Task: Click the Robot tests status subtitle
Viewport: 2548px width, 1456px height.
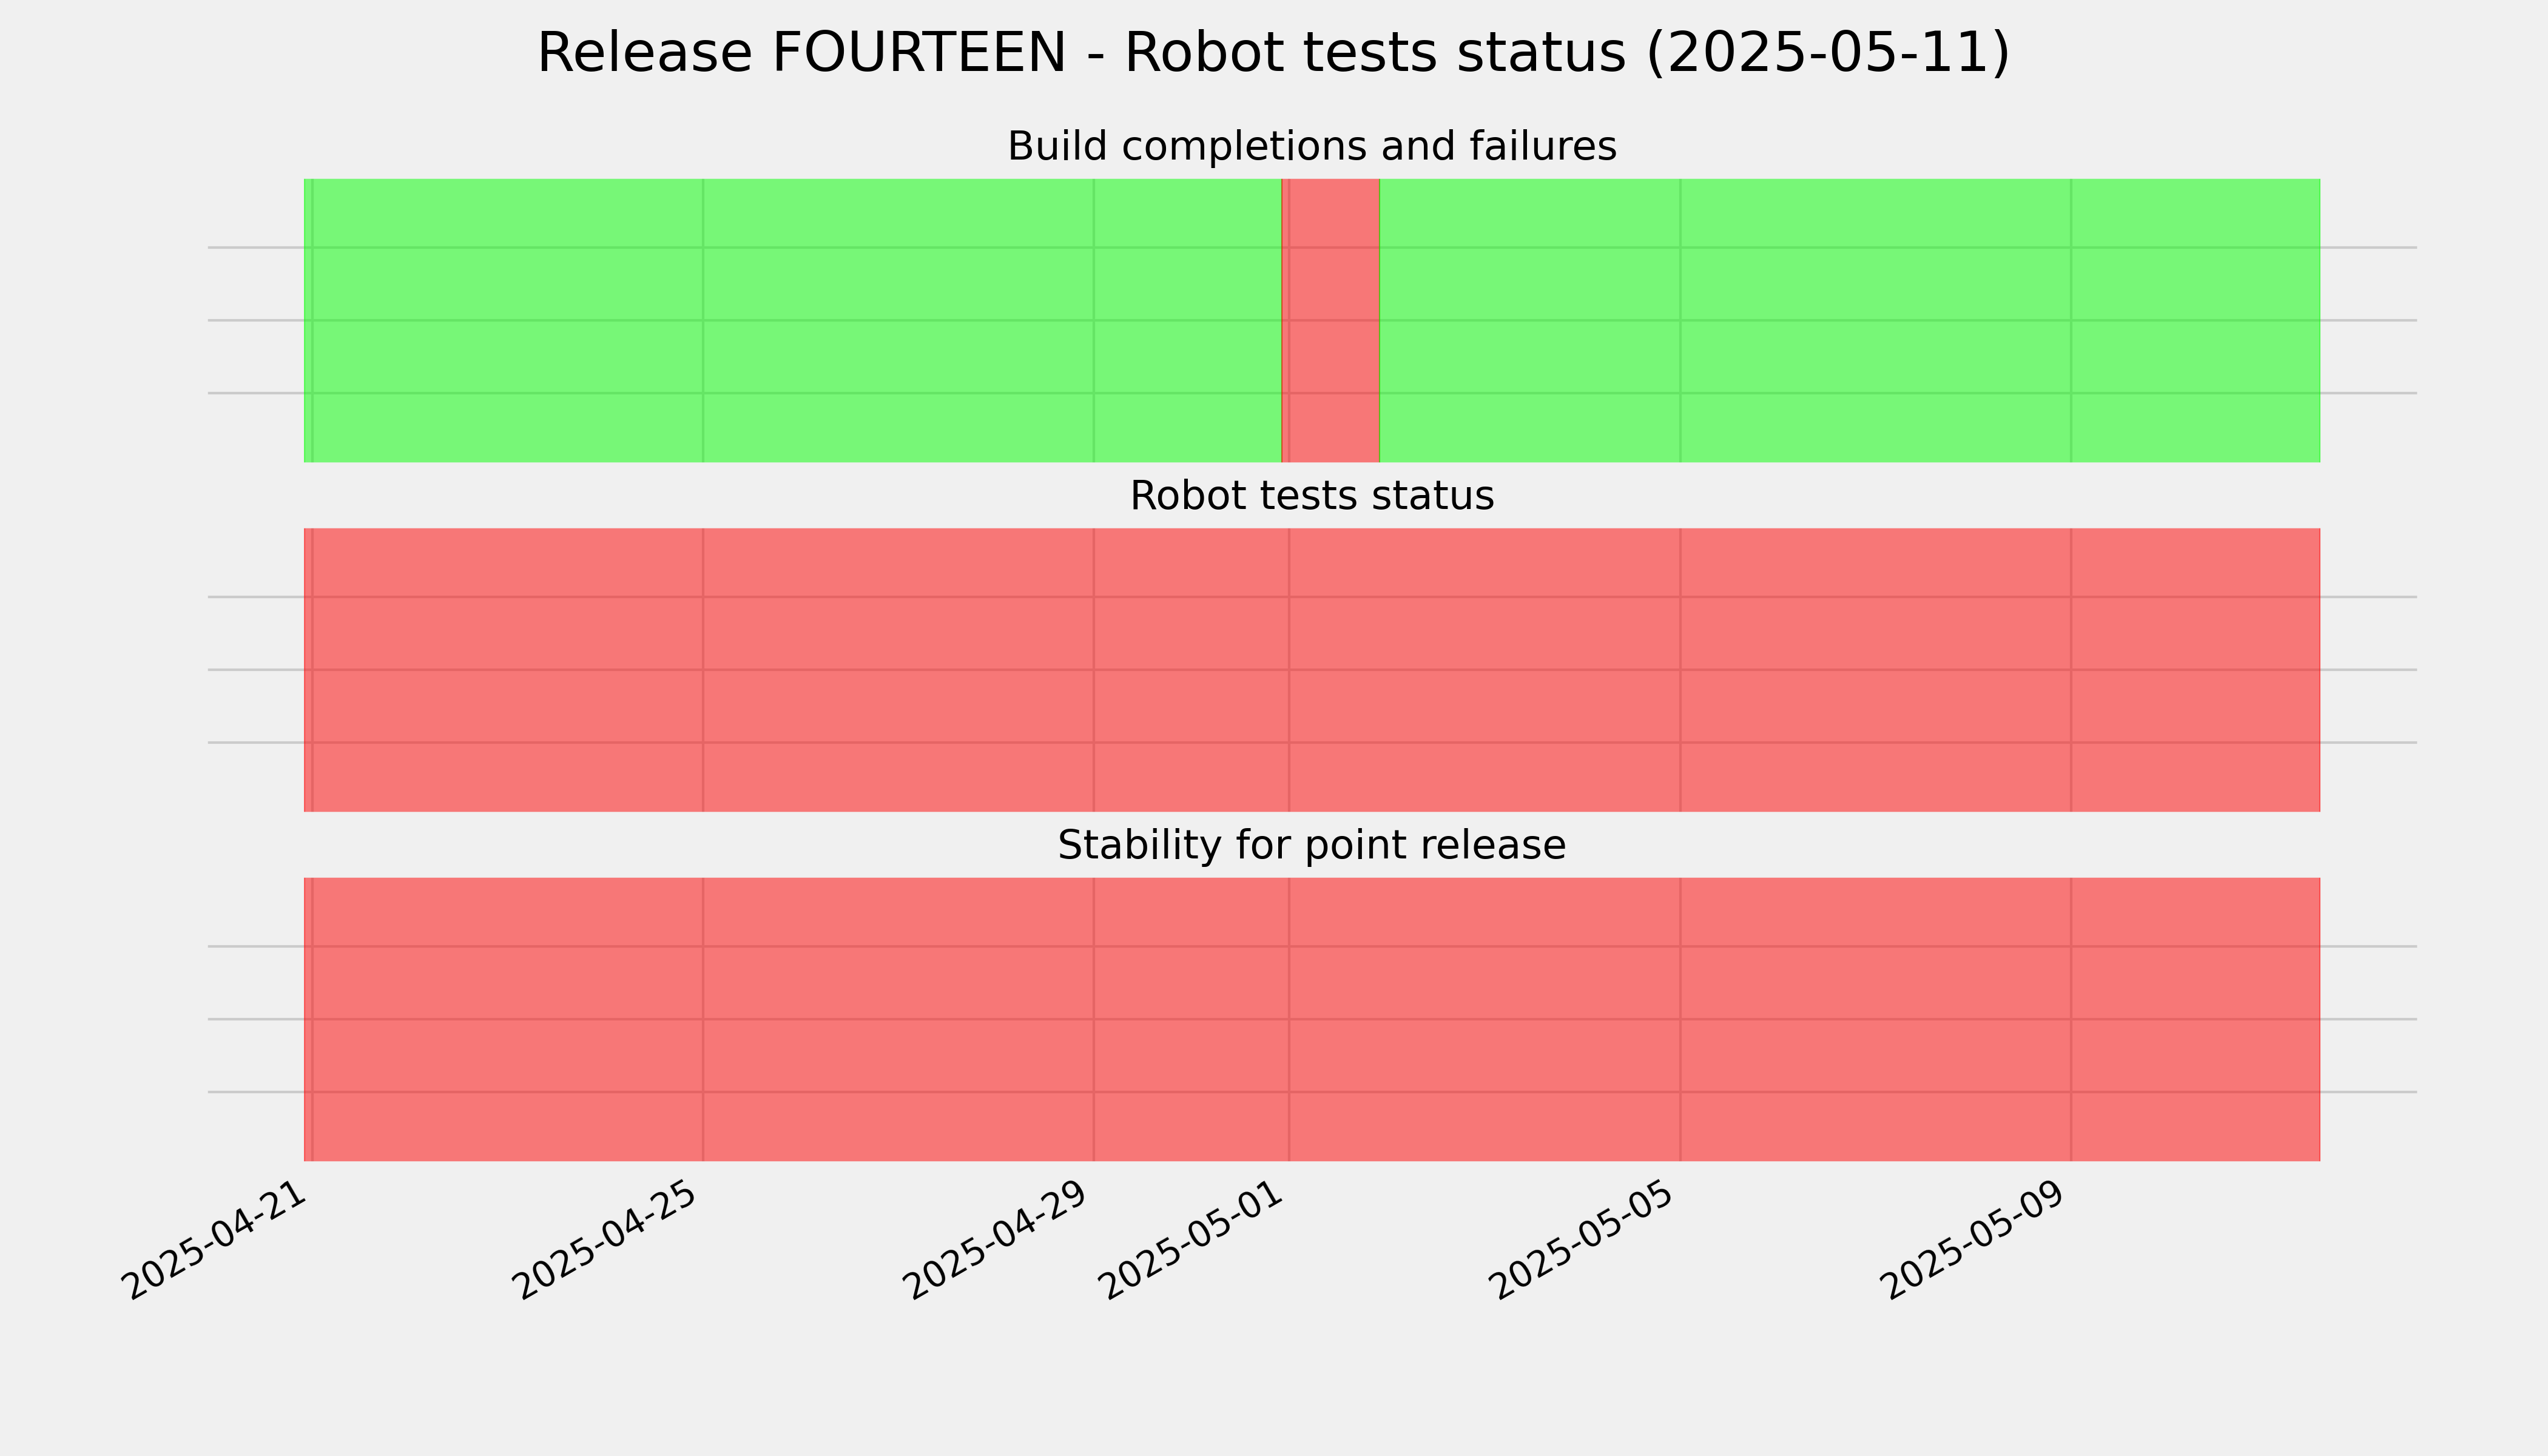Action: point(1312,496)
